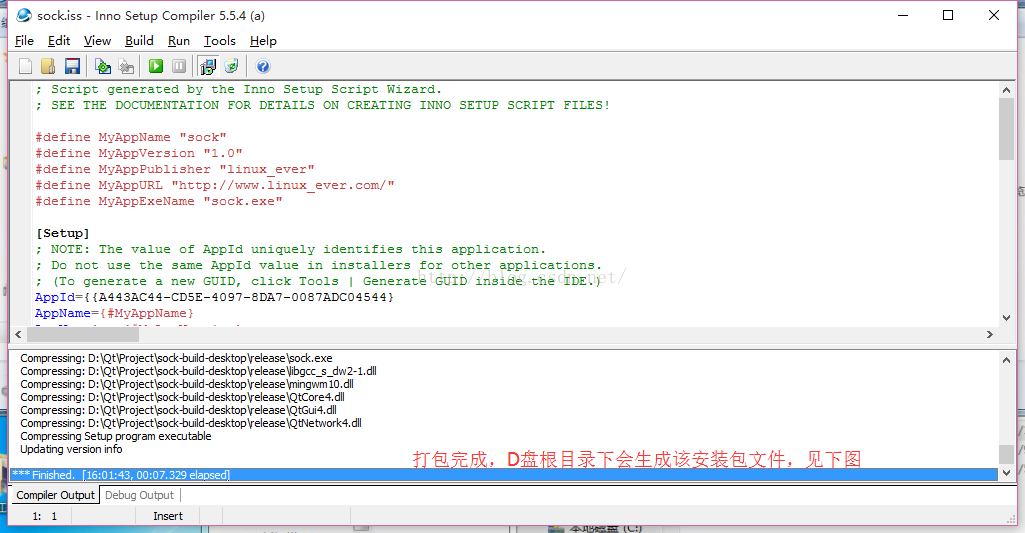
Task: Click the 'To generate a new GUID' comment
Action: point(318,281)
